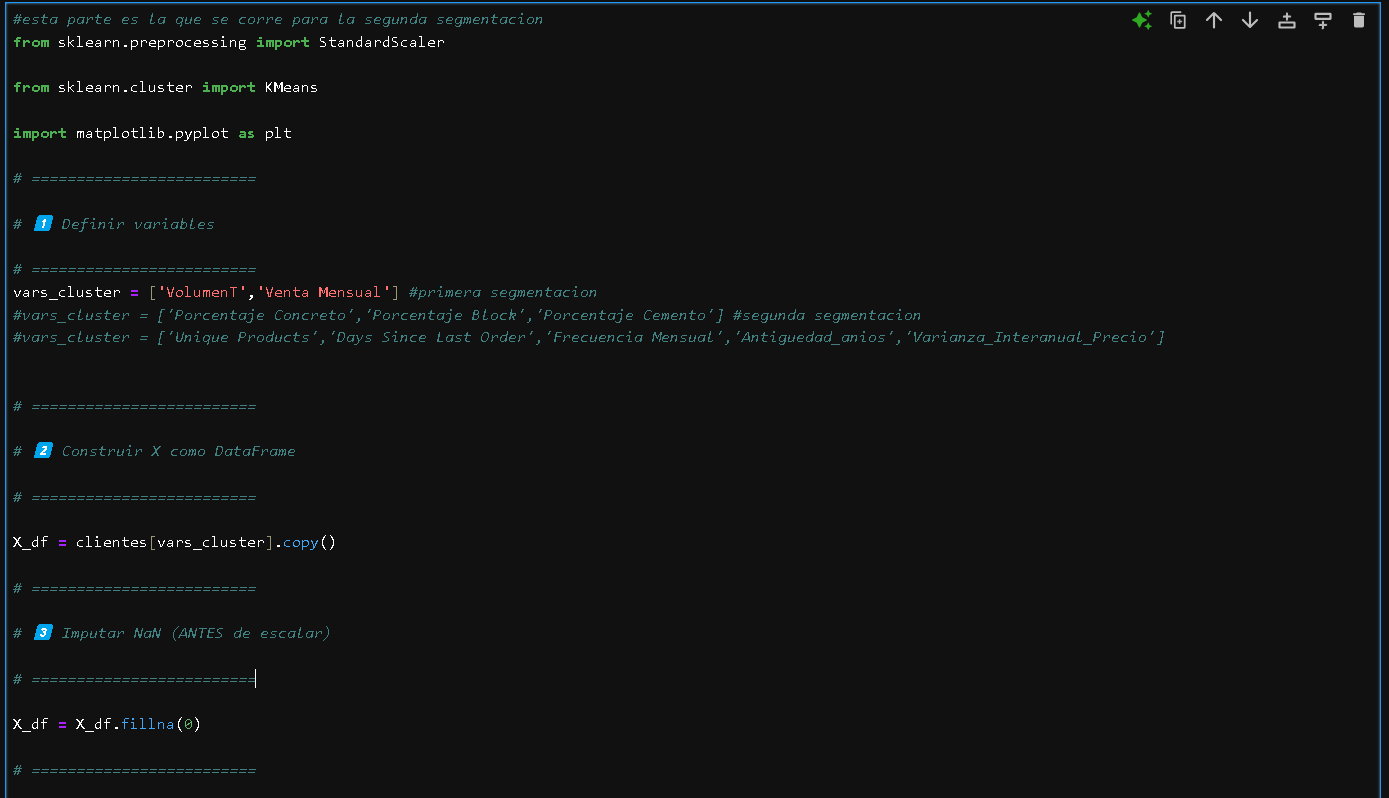
Task: Click the 'Definir variables' comment
Action: click(x=137, y=224)
